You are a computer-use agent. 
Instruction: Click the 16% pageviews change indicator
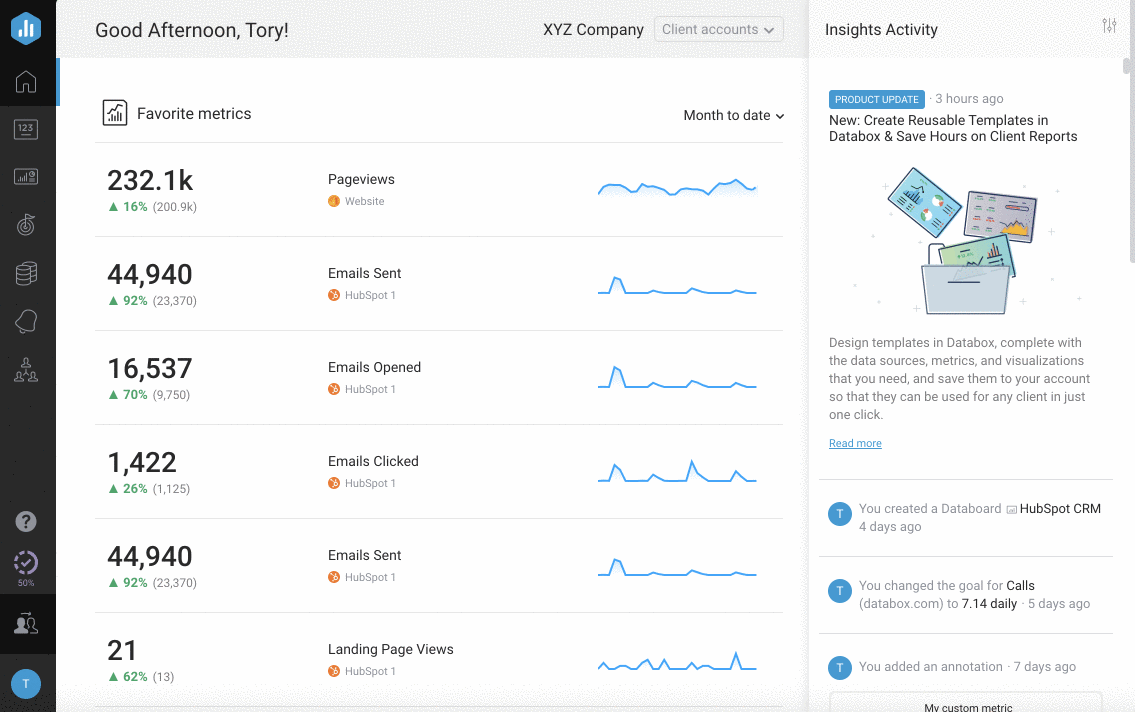128,207
